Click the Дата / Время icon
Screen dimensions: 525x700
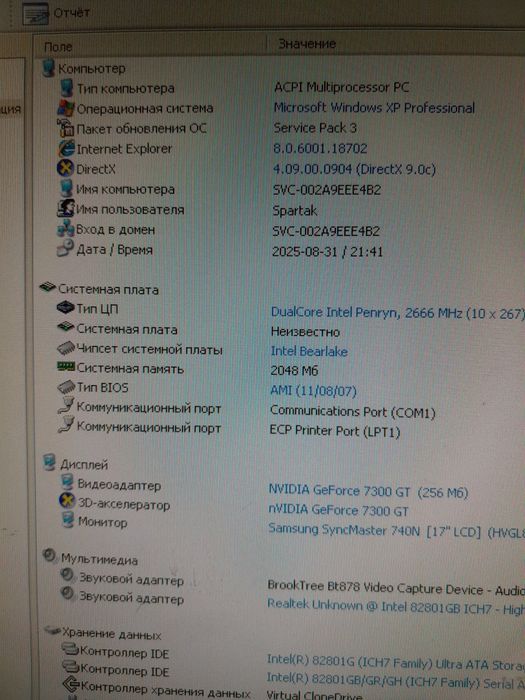coord(65,249)
